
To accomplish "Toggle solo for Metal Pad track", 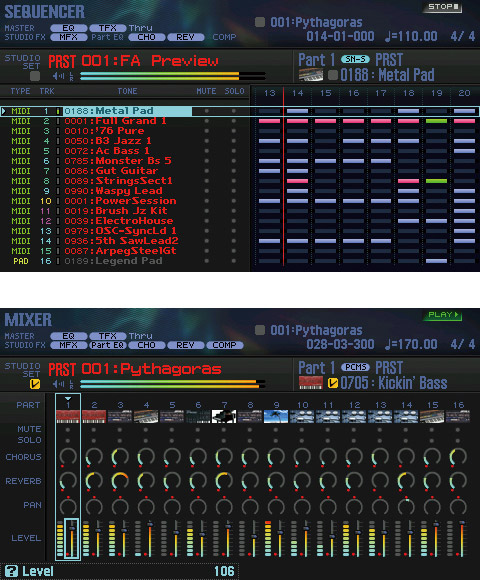I will click(x=234, y=111).
